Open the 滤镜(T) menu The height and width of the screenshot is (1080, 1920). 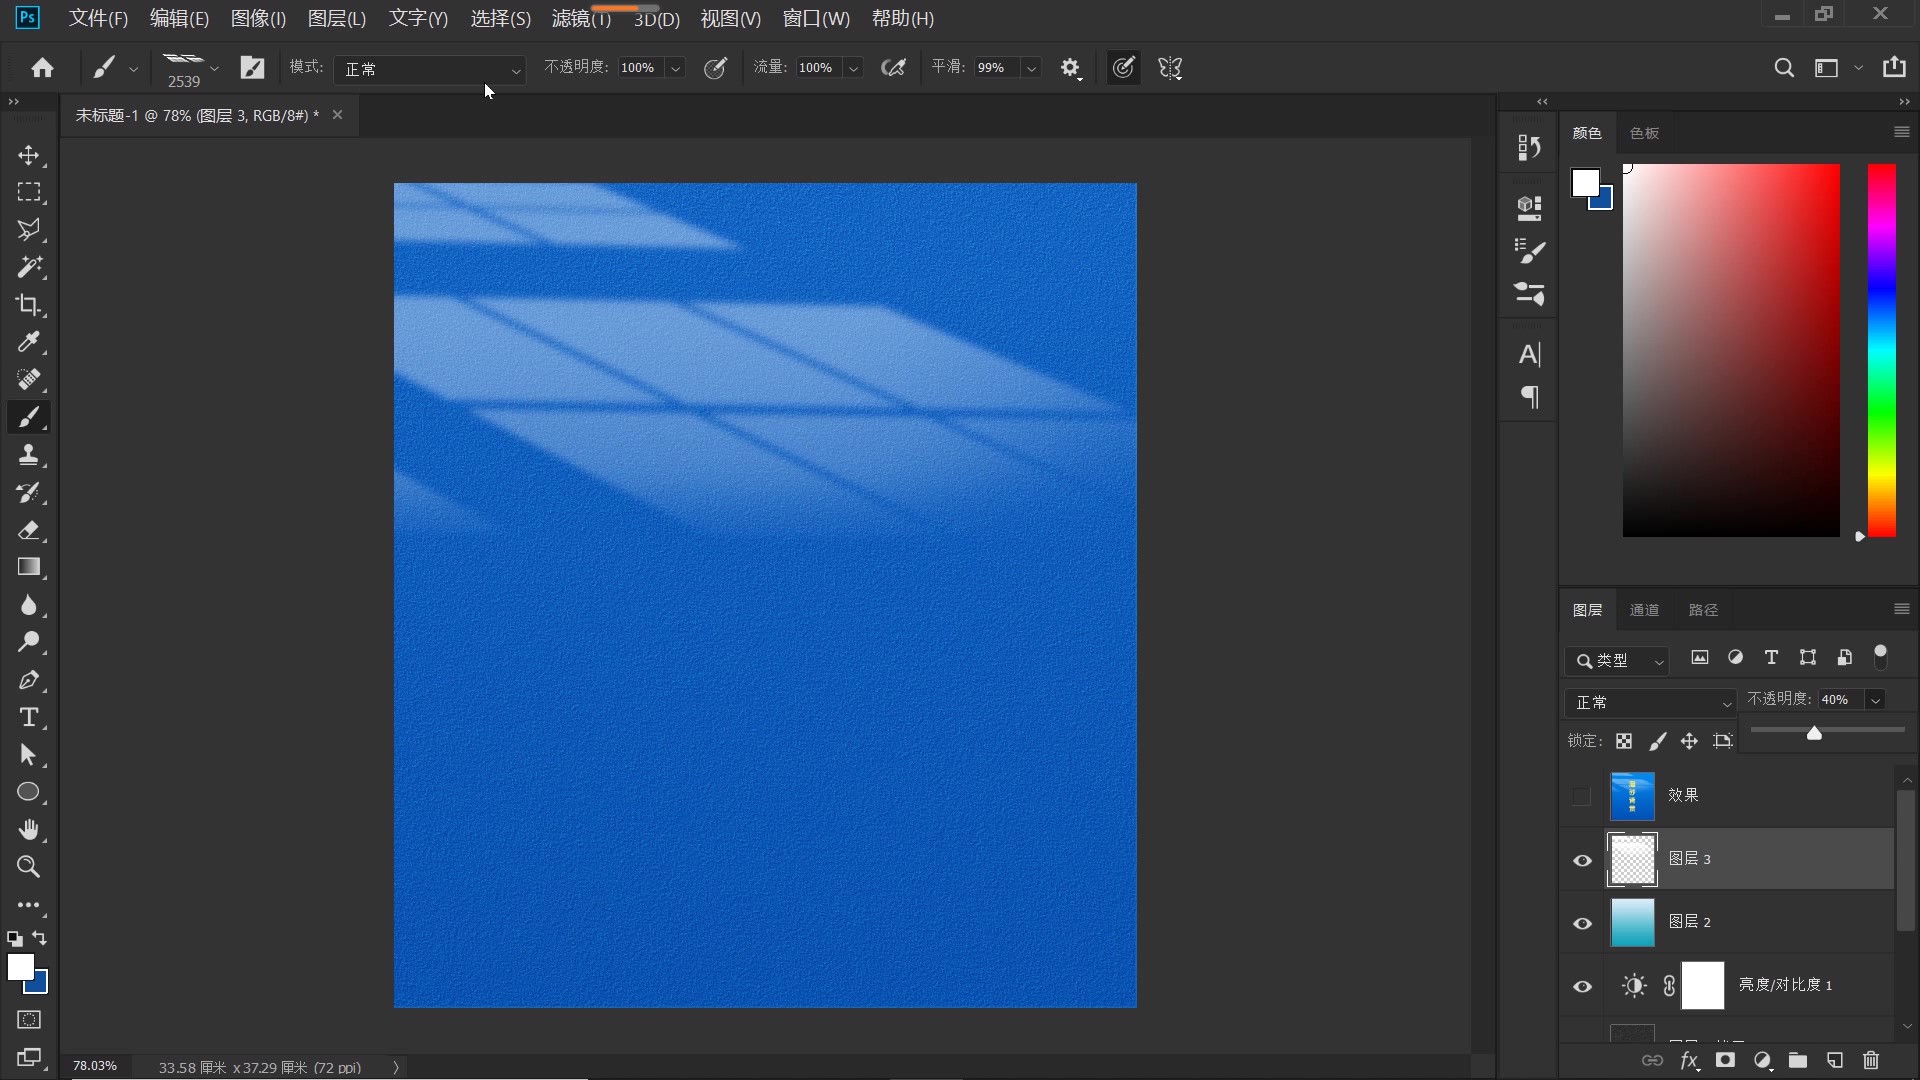(x=580, y=19)
